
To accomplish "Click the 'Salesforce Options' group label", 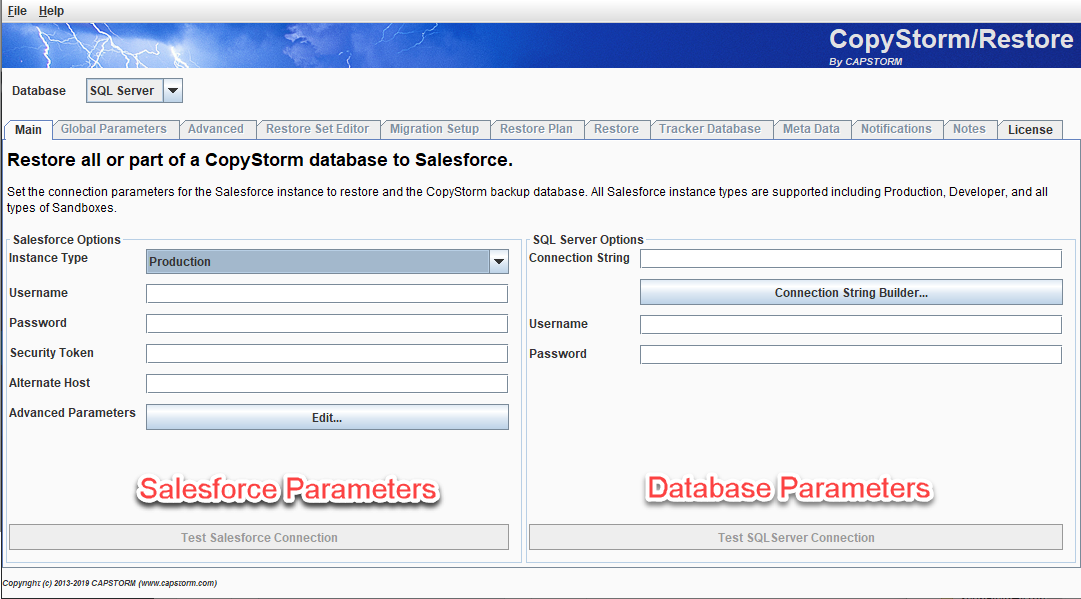I will (x=67, y=240).
